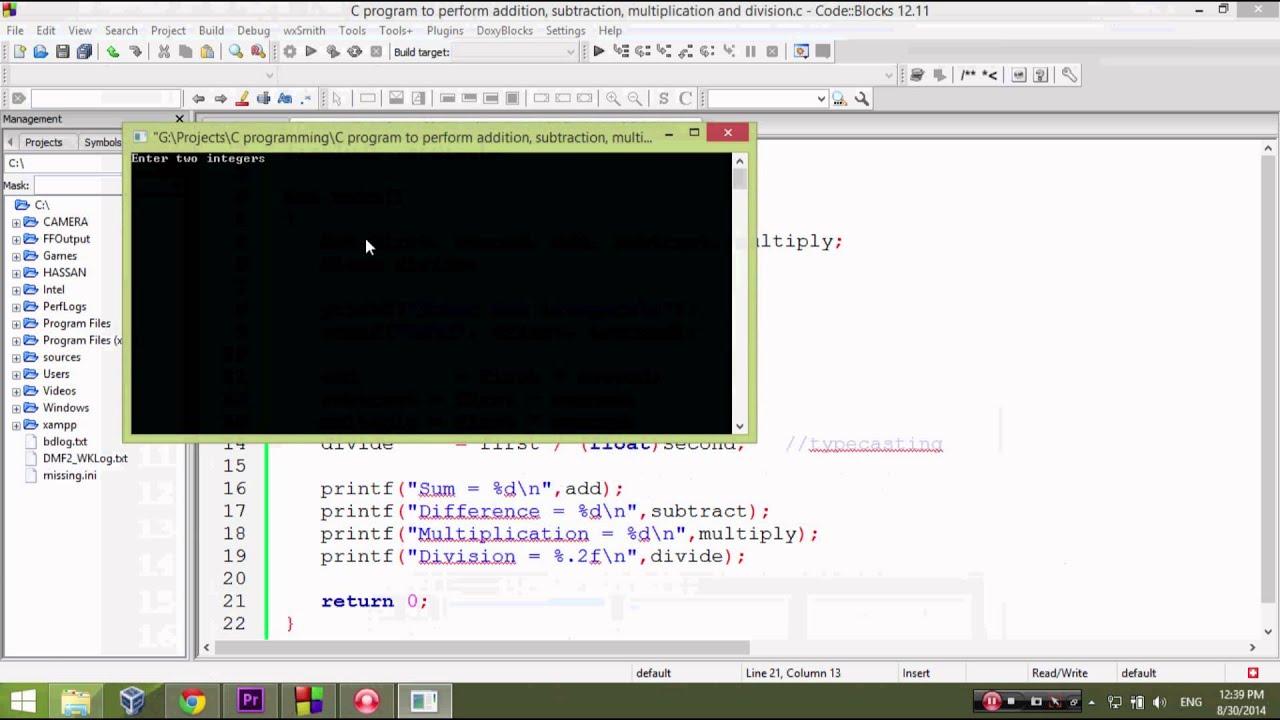Jump forward with right arrow icon
The height and width of the screenshot is (720, 1280).
point(220,98)
